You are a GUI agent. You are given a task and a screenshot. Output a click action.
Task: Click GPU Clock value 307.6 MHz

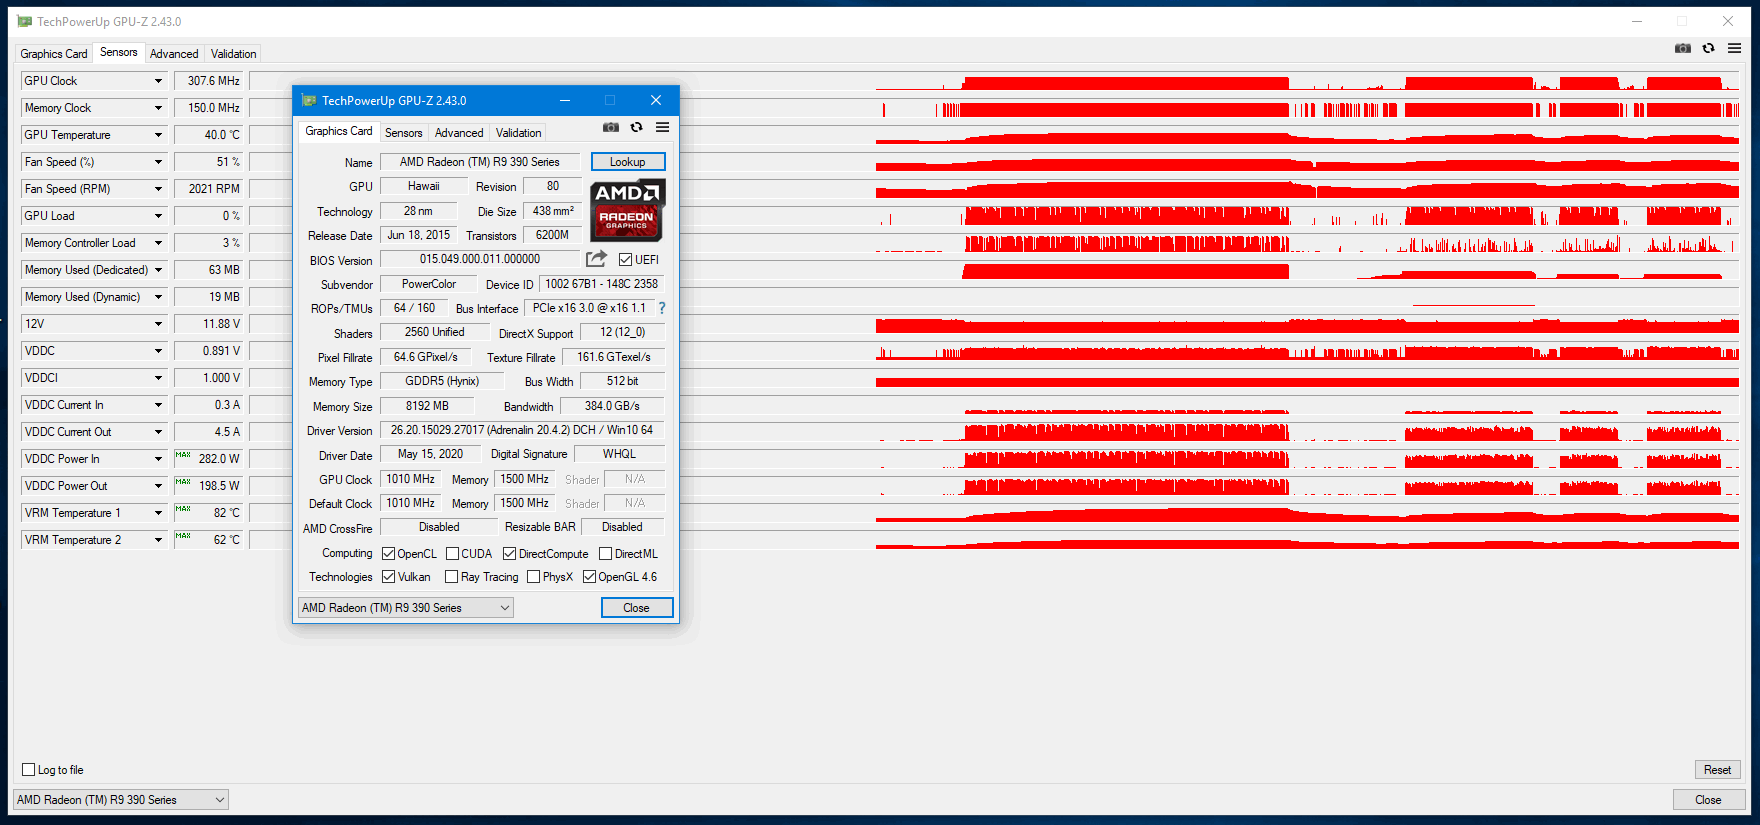[x=209, y=81]
